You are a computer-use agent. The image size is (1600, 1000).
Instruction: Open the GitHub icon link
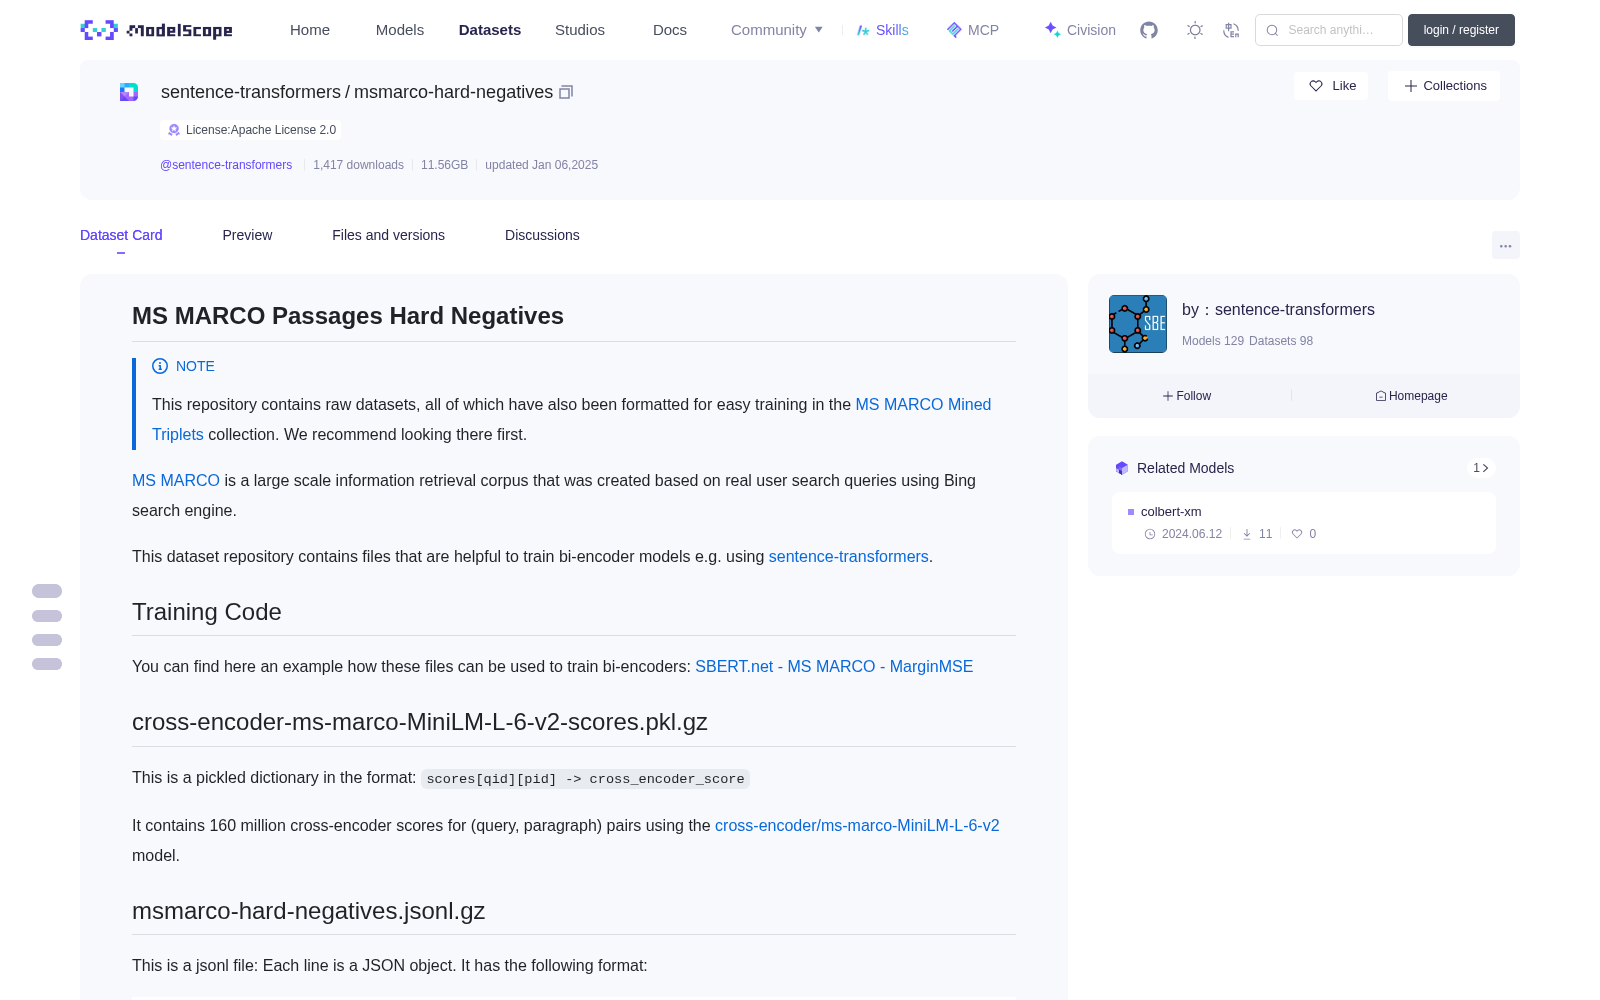point(1149,30)
